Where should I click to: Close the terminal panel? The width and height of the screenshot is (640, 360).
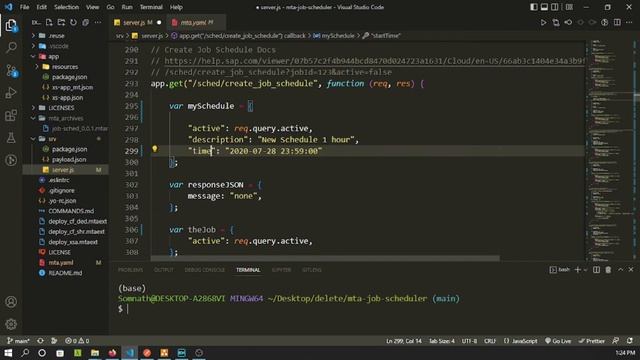(x=631, y=270)
